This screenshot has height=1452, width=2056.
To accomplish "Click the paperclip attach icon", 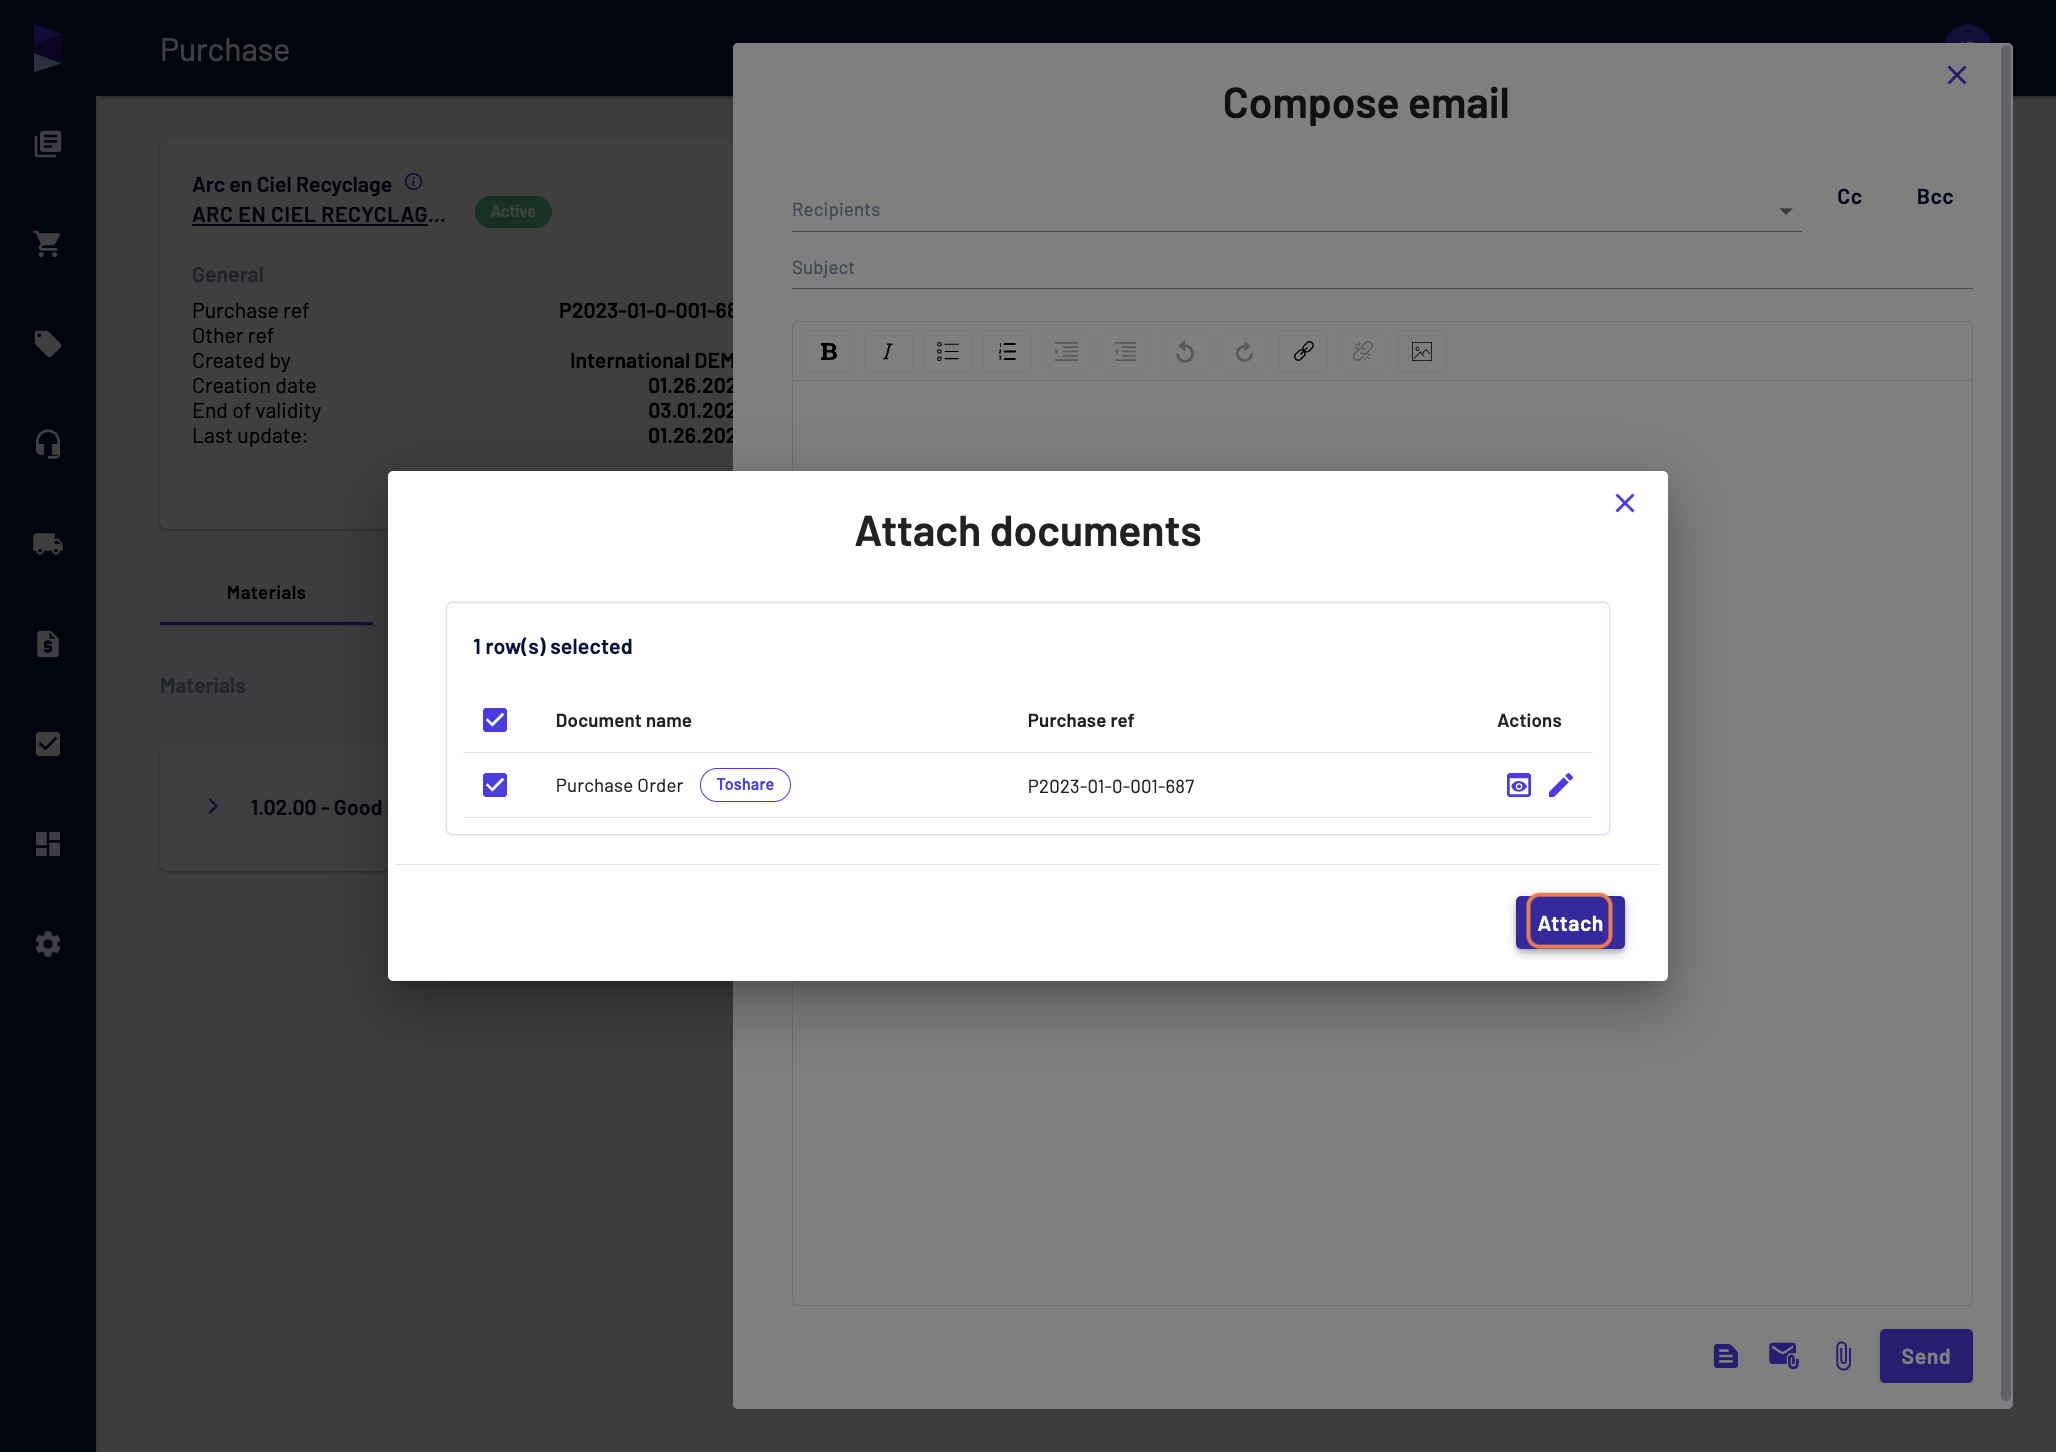I will click(1843, 1356).
